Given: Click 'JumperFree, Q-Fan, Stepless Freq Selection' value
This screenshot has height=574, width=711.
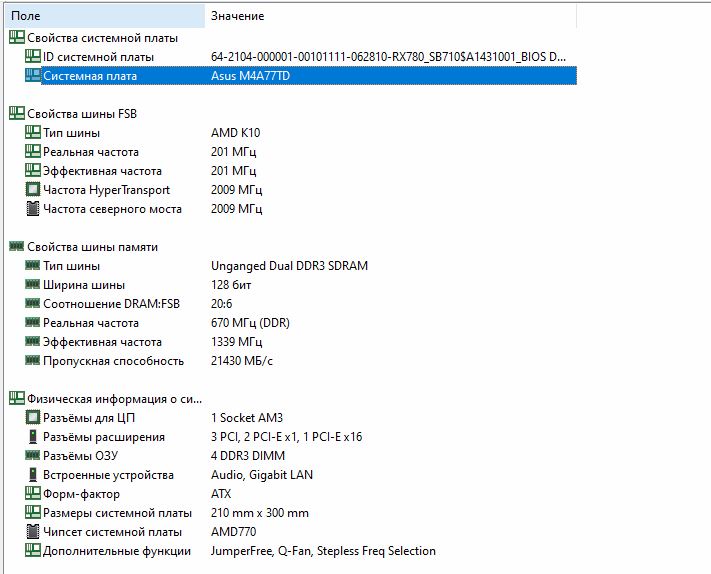Looking at the screenshot, I should 323,551.
